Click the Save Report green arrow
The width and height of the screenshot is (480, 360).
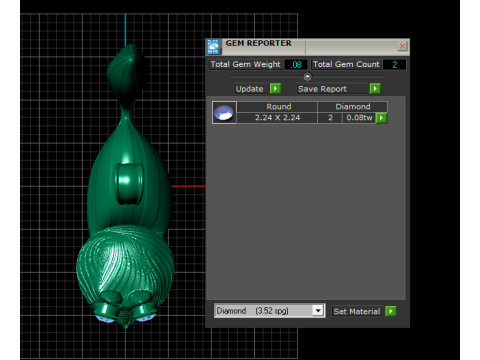[x=375, y=89]
